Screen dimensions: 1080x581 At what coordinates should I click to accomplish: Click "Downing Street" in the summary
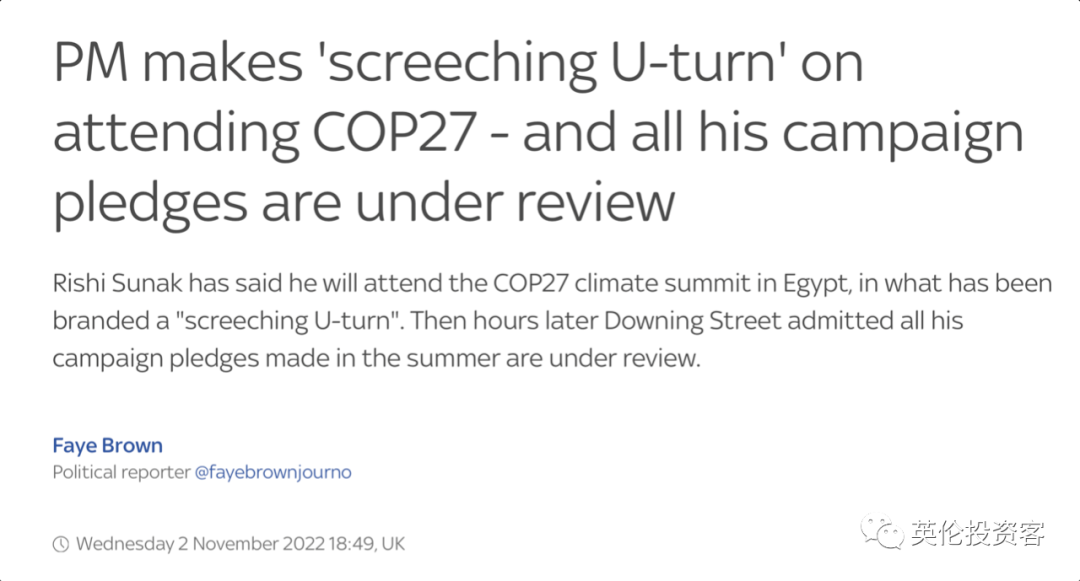[693, 321]
